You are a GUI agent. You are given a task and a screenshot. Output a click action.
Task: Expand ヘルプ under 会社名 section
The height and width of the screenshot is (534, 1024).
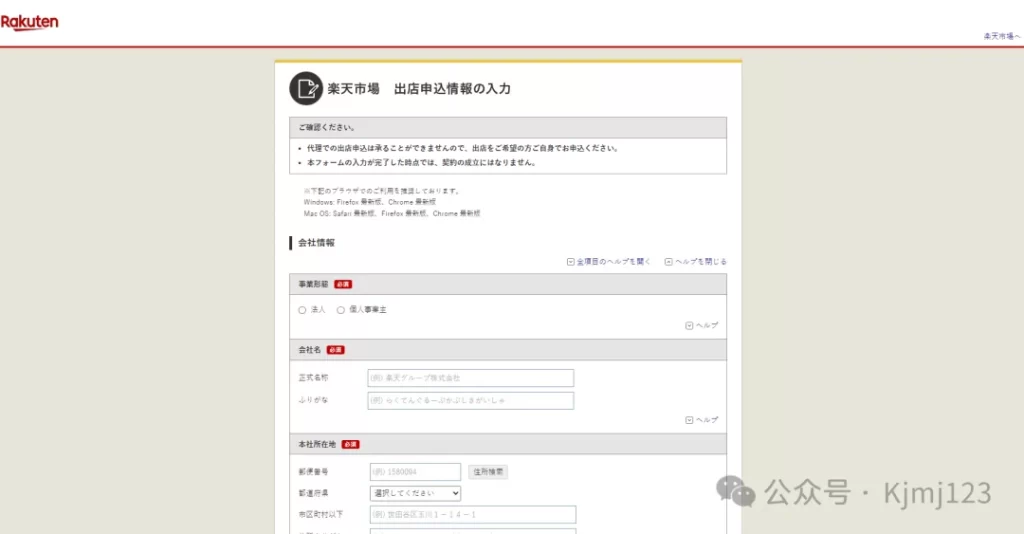tap(701, 420)
